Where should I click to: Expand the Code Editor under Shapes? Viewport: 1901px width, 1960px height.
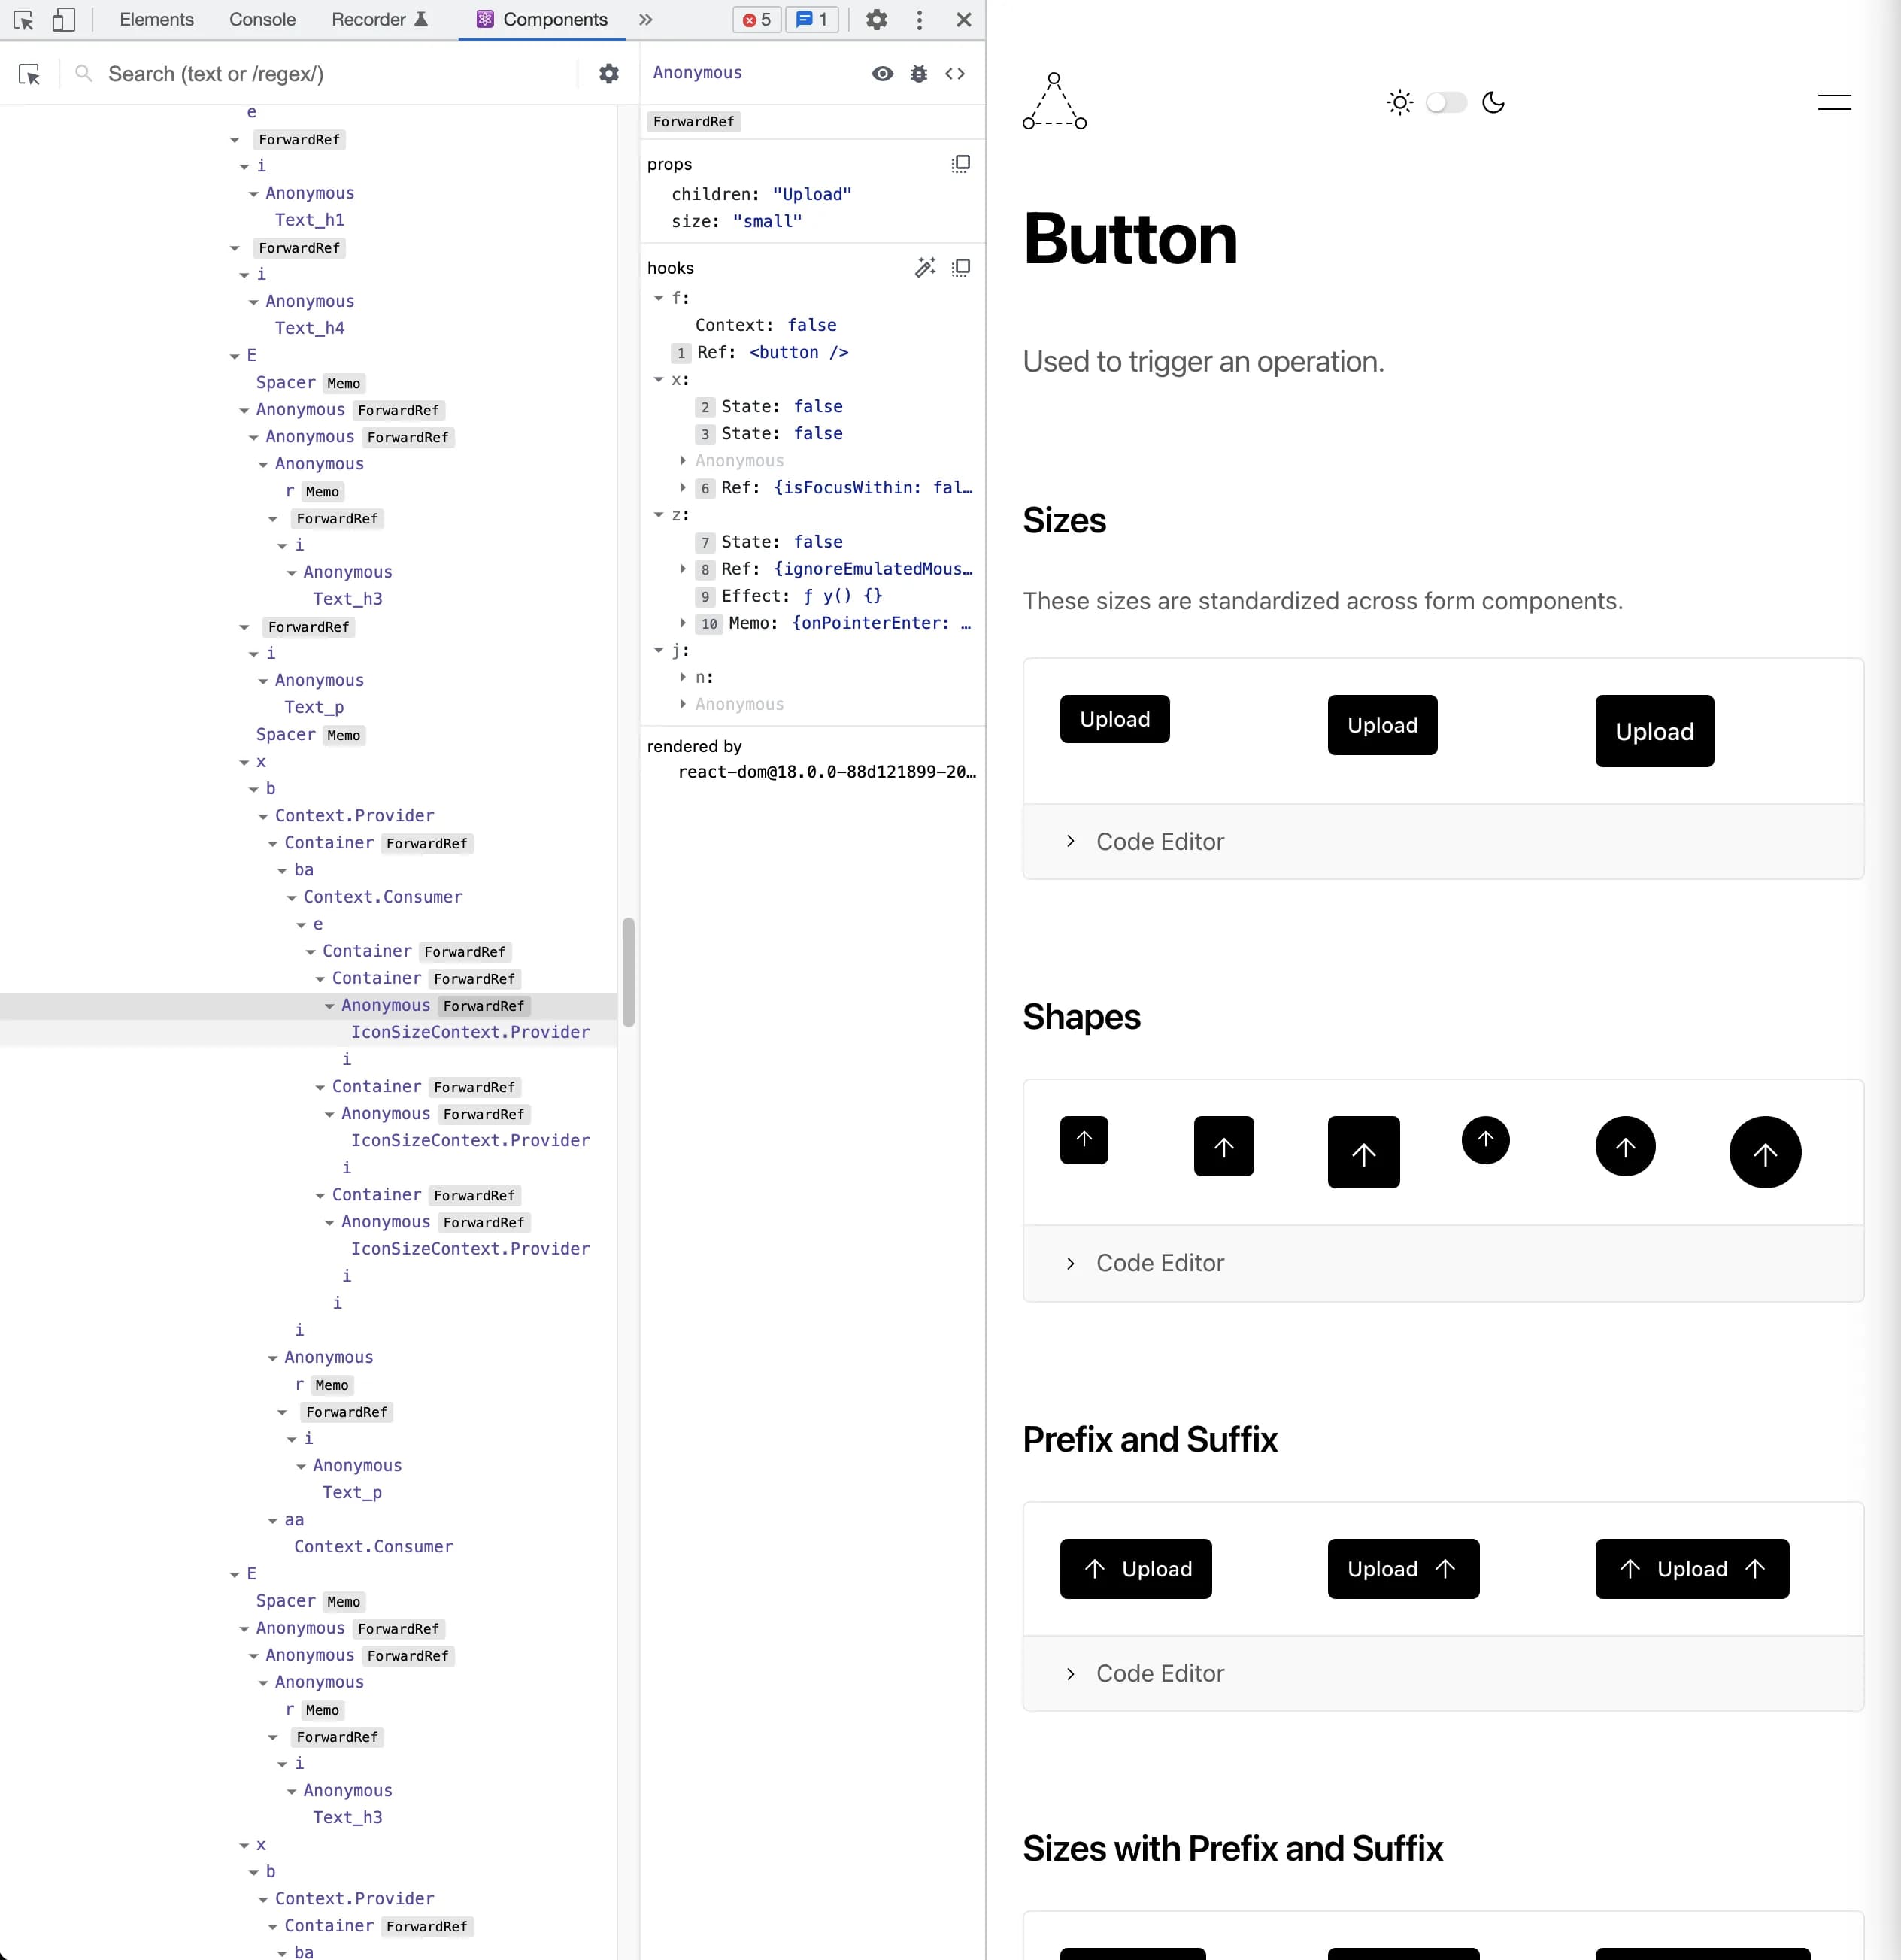click(x=1159, y=1263)
